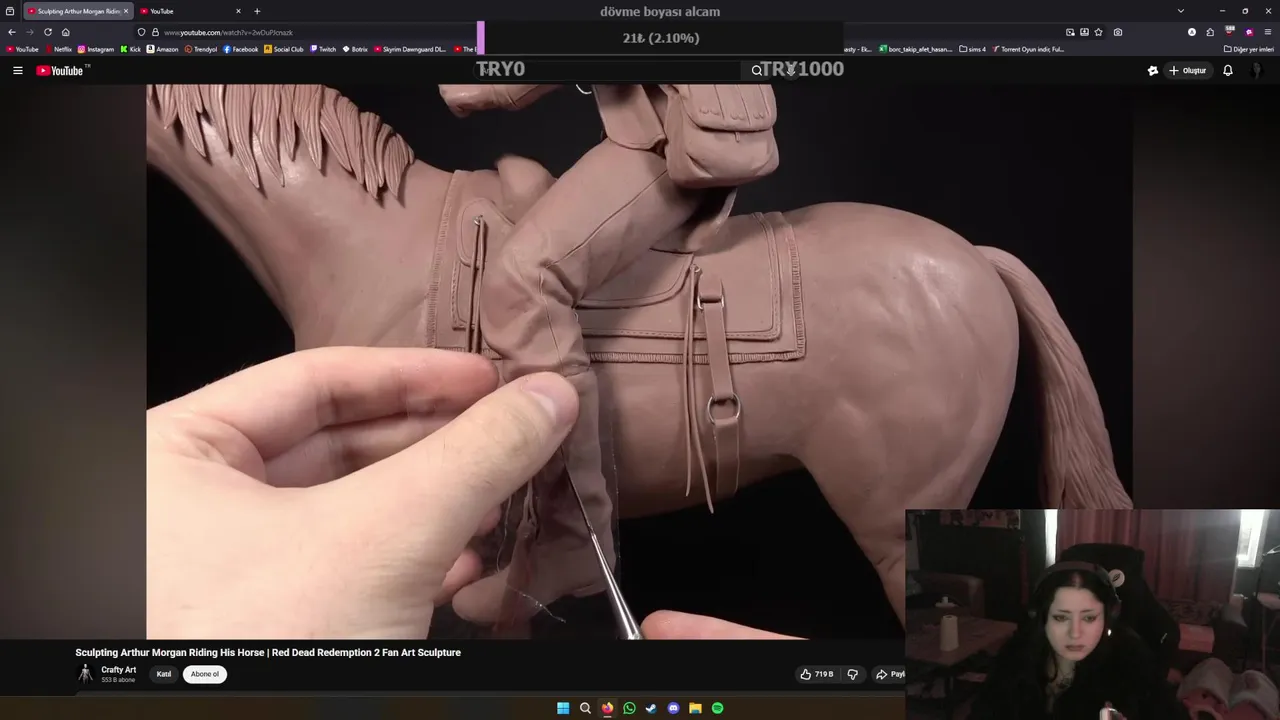
Task: Click the browser forward arrow
Action: [x=29, y=32]
